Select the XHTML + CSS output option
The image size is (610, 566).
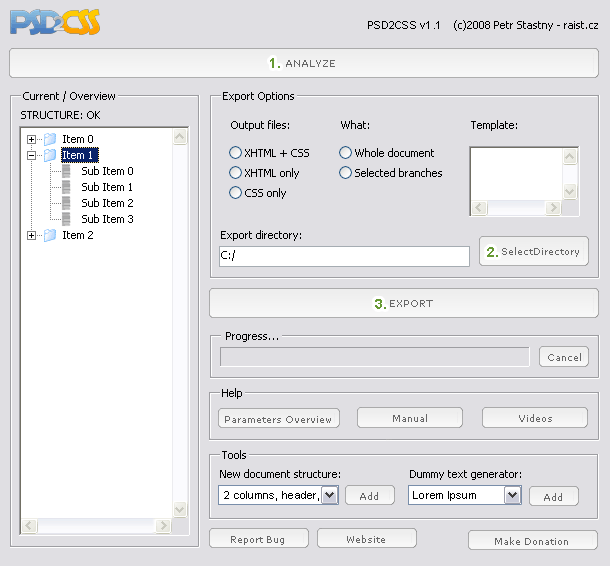tap(236, 153)
